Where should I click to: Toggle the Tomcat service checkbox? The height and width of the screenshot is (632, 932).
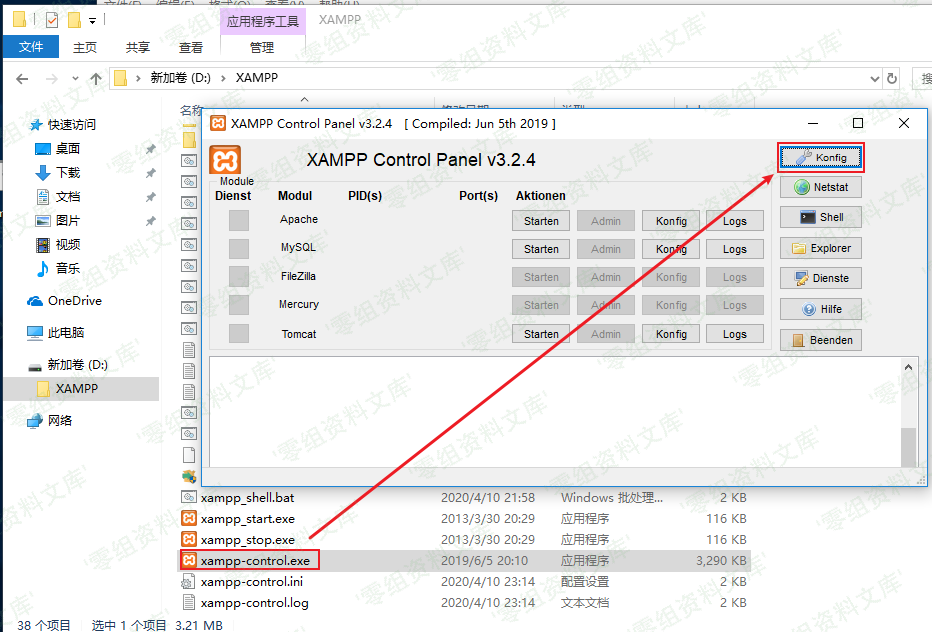[x=239, y=333]
